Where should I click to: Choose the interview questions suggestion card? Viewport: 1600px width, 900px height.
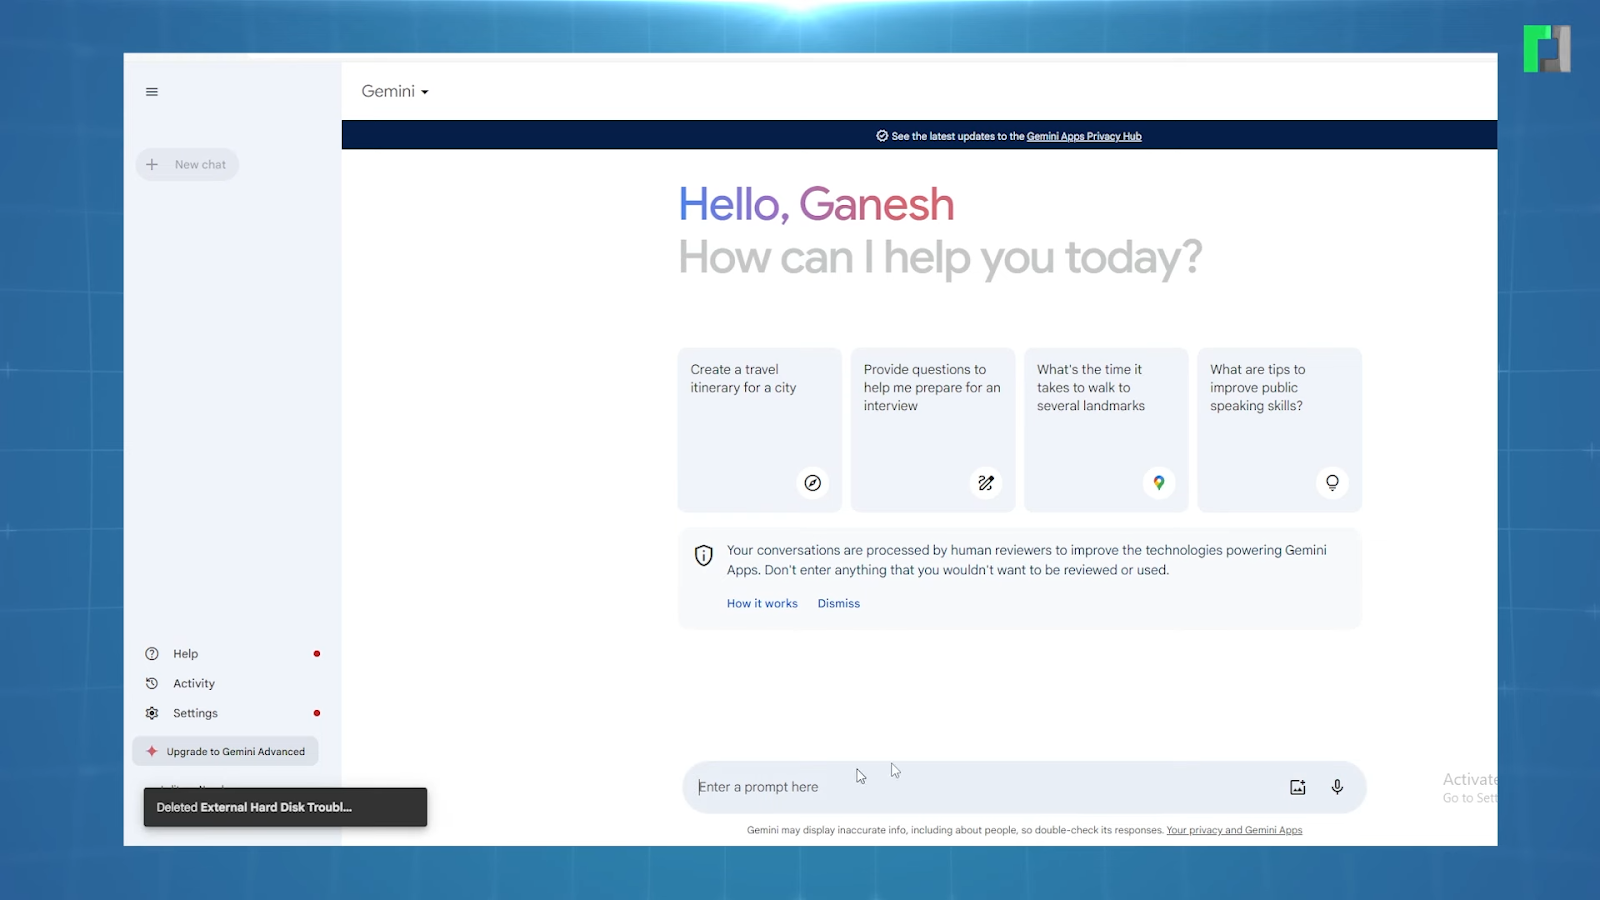click(933, 430)
